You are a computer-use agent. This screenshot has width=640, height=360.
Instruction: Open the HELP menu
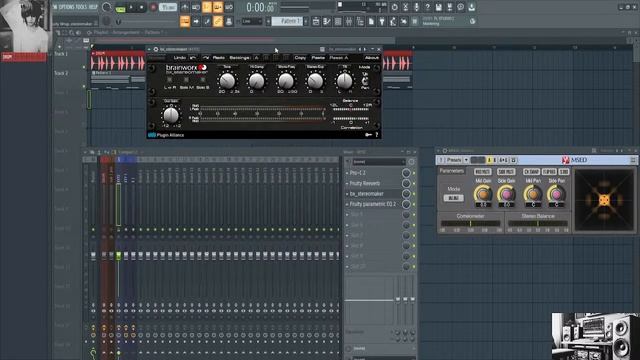pyautogui.click(x=93, y=7)
